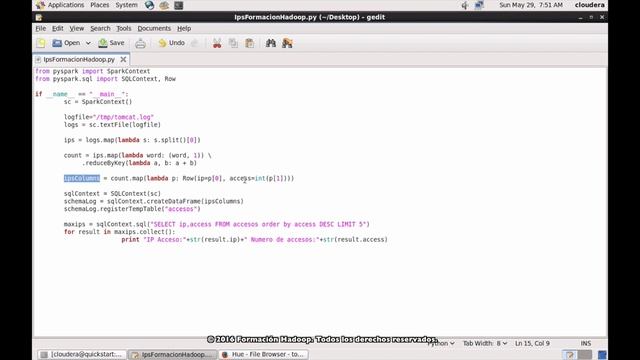The image size is (640, 360).
Task: Cut selection with the scissors icon
Action: point(217,43)
